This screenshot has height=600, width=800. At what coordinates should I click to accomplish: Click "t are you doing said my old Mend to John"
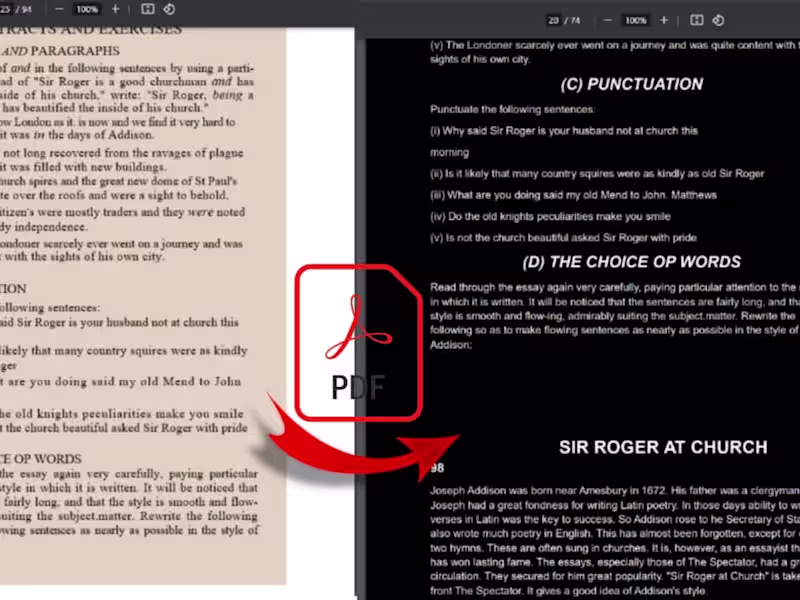coord(120,382)
